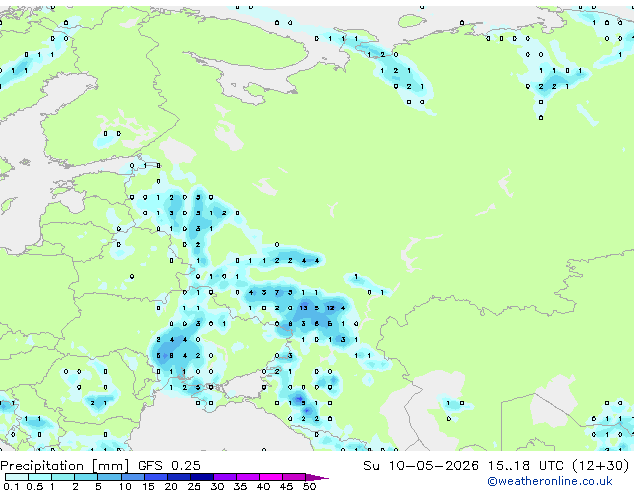The image size is (634, 490).
Task: Pick the 15–20 mm blue legend swatch
Action: coord(156,477)
